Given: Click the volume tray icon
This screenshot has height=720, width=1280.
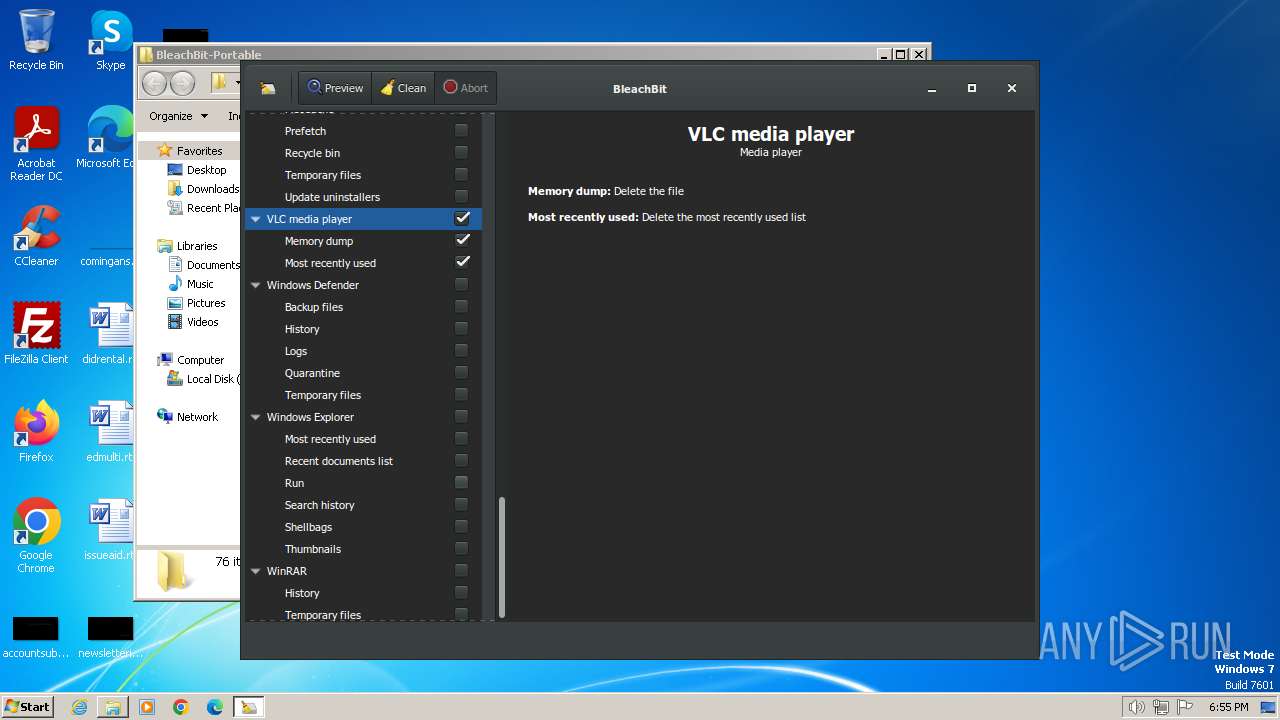Looking at the screenshot, I should click(1136, 707).
